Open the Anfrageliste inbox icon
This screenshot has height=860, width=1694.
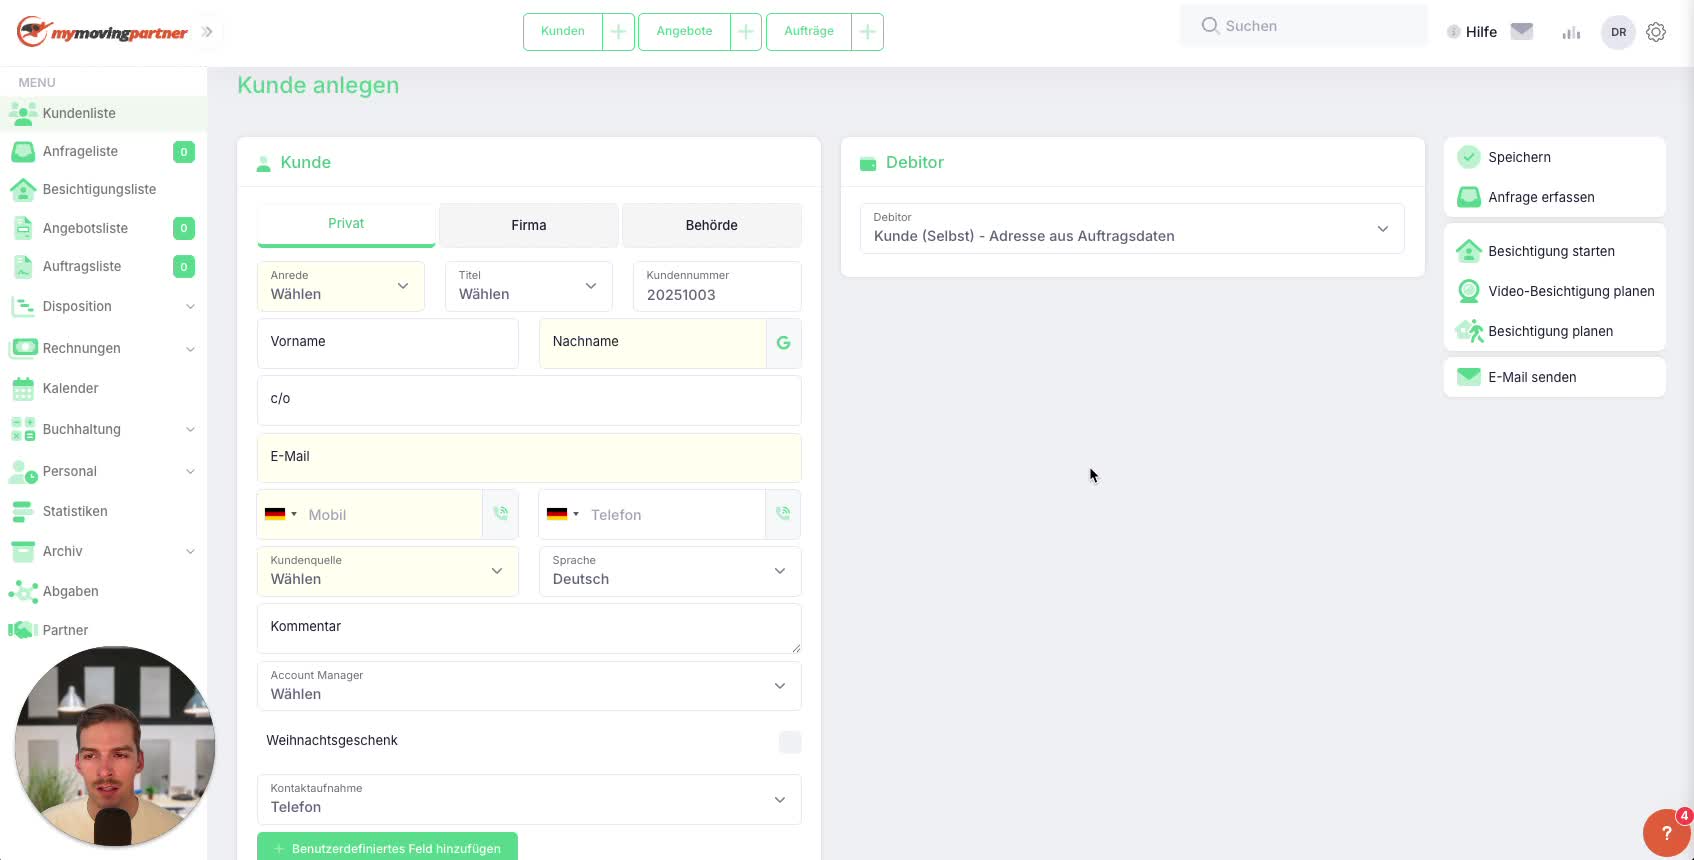coord(23,151)
